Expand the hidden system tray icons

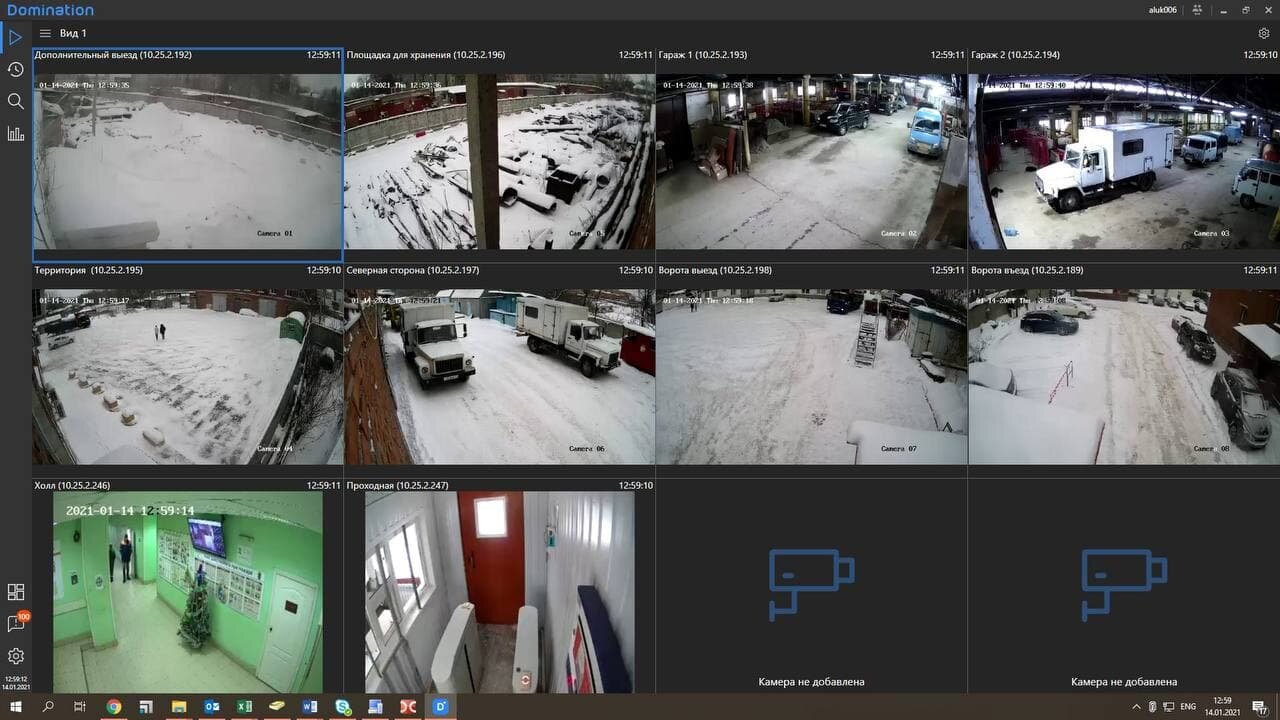[x=1136, y=707]
